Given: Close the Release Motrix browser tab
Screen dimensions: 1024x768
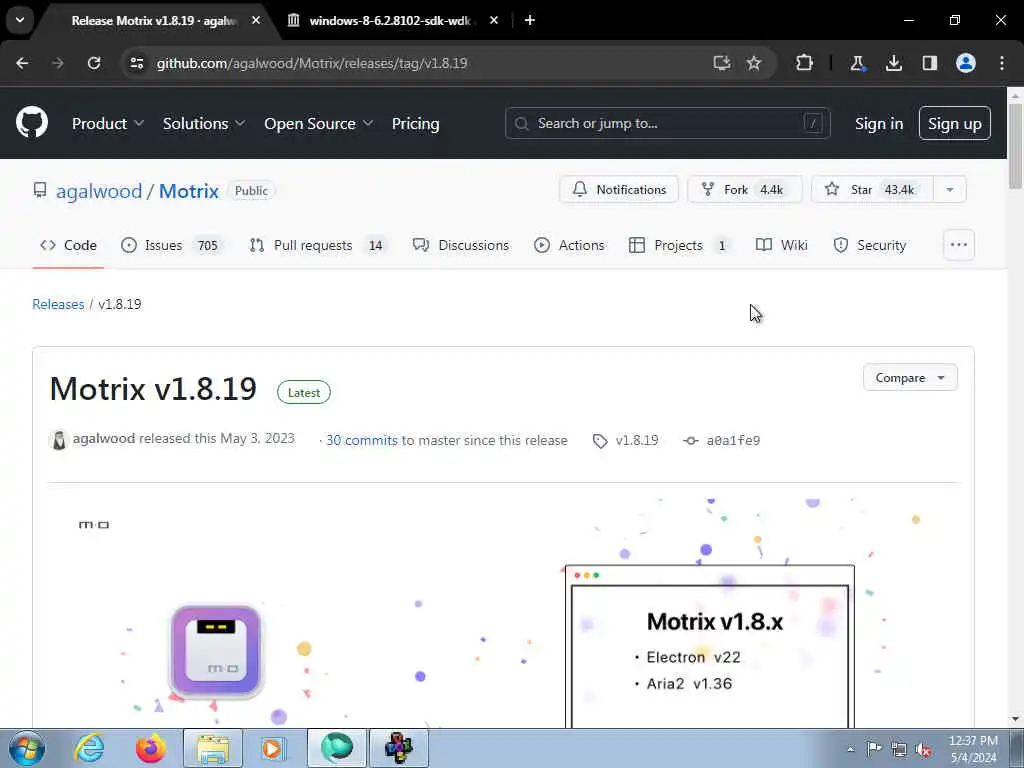Looking at the screenshot, I should (256, 20).
